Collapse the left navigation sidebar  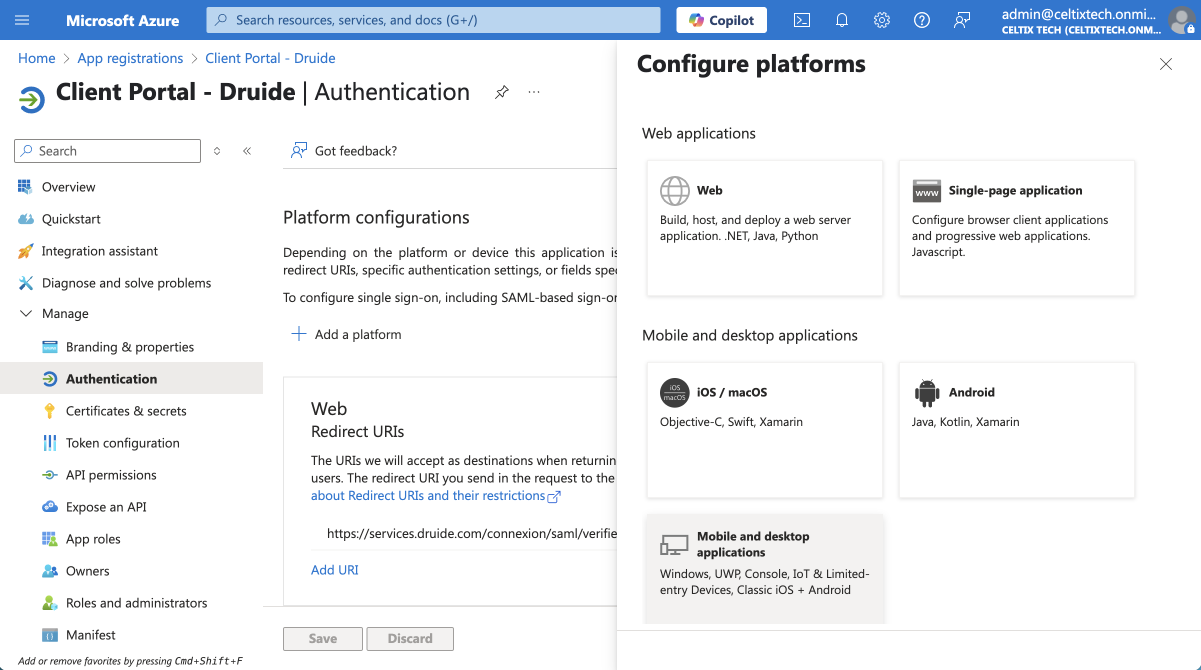(247, 151)
